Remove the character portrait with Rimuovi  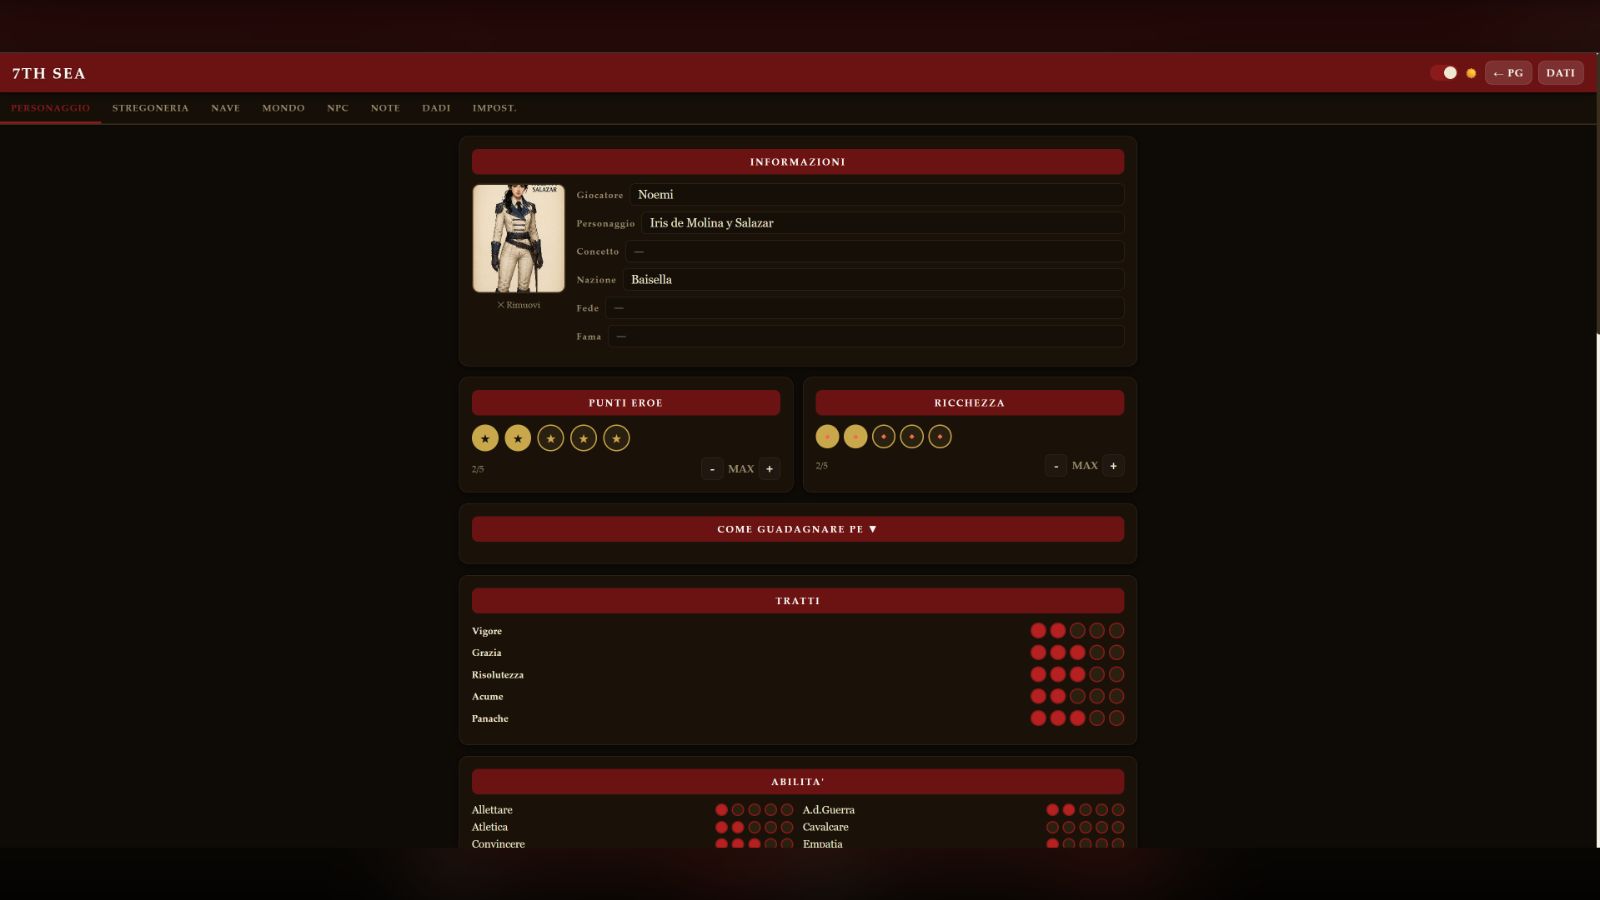[x=518, y=305]
